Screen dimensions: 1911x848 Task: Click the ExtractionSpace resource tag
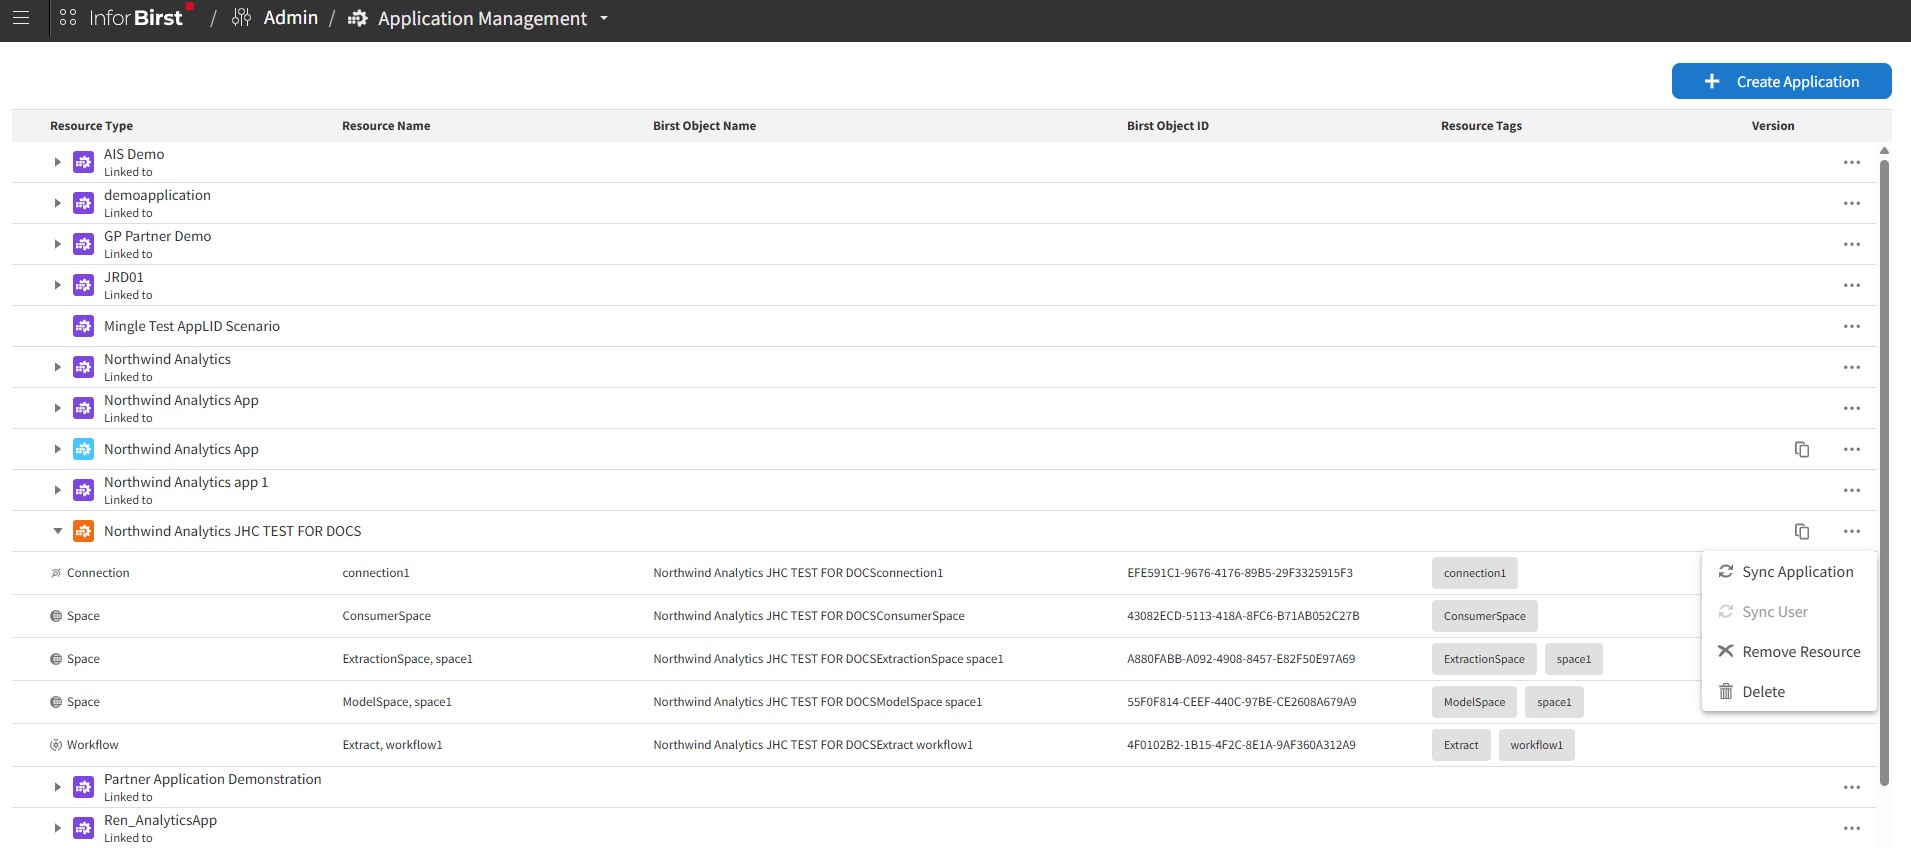tap(1484, 659)
